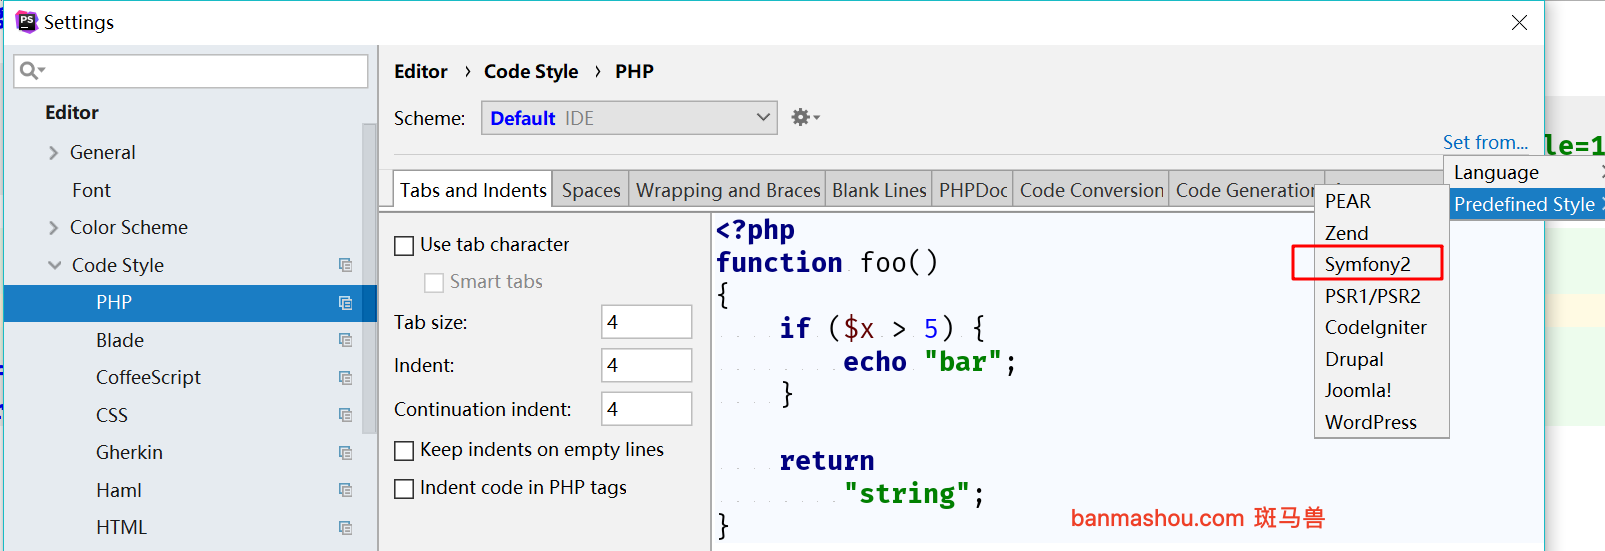This screenshot has width=1605, height=551.
Task: Click the settings tree scrollbar
Action: 369,280
